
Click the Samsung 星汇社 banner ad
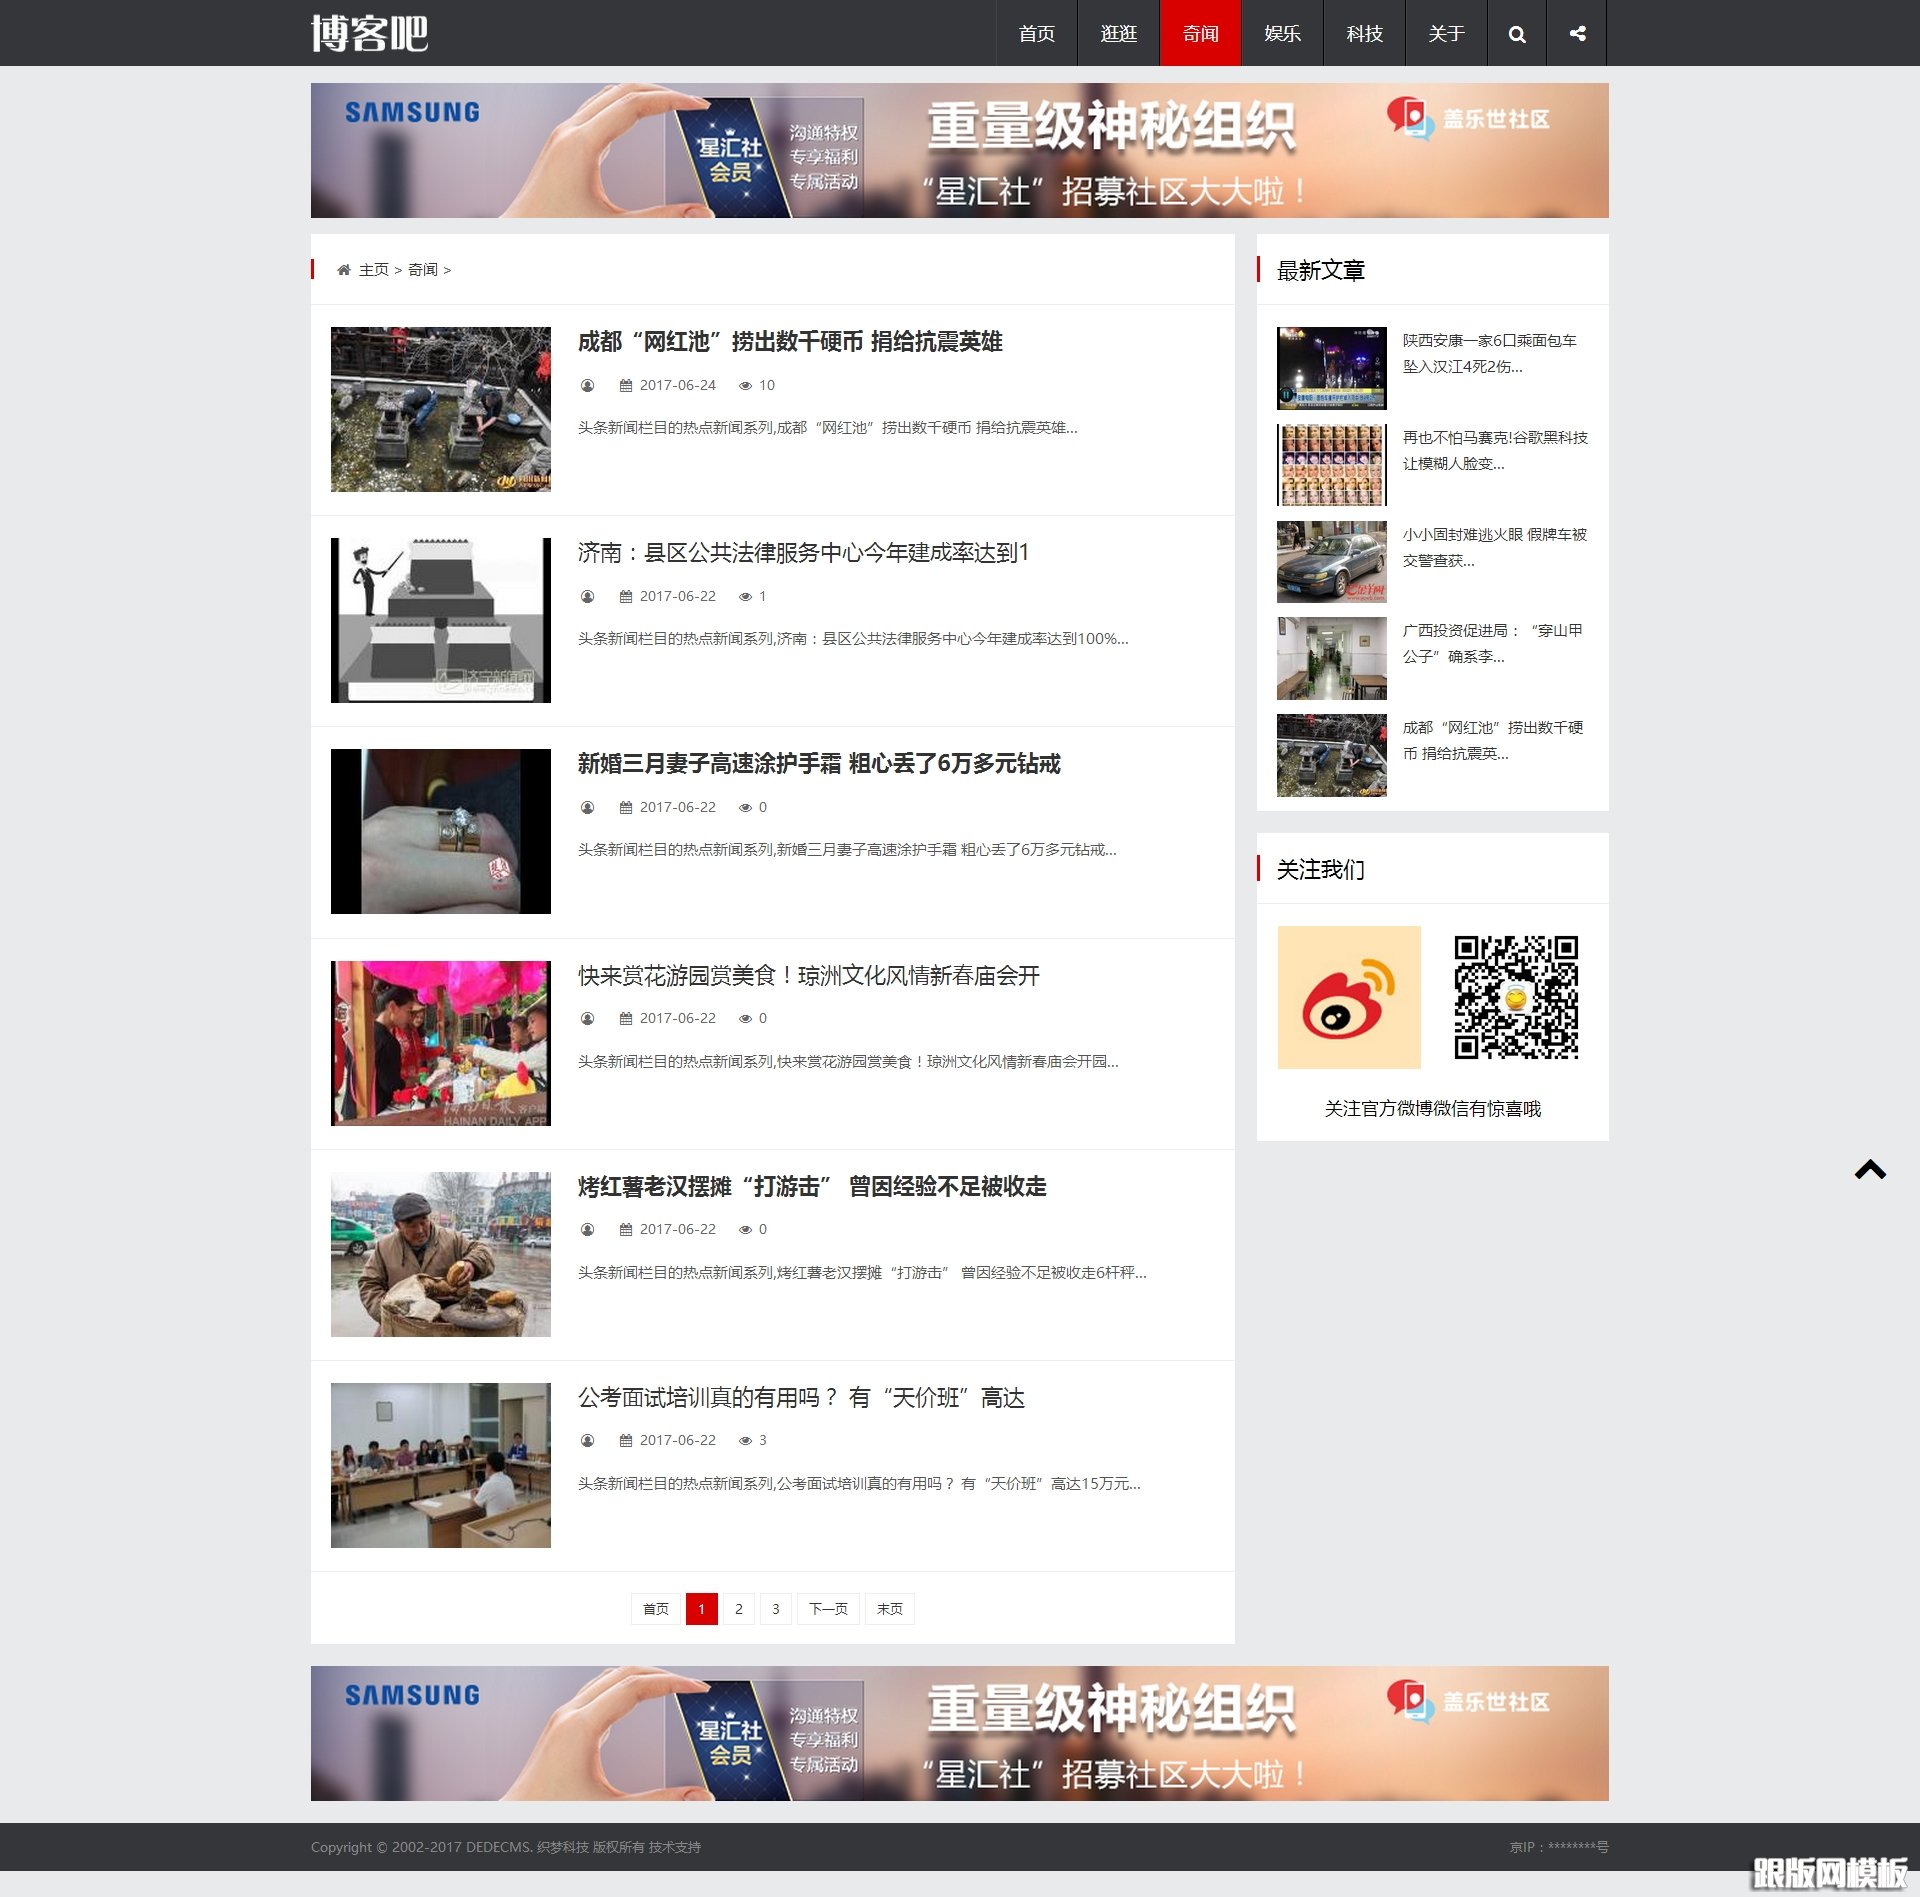(960, 151)
